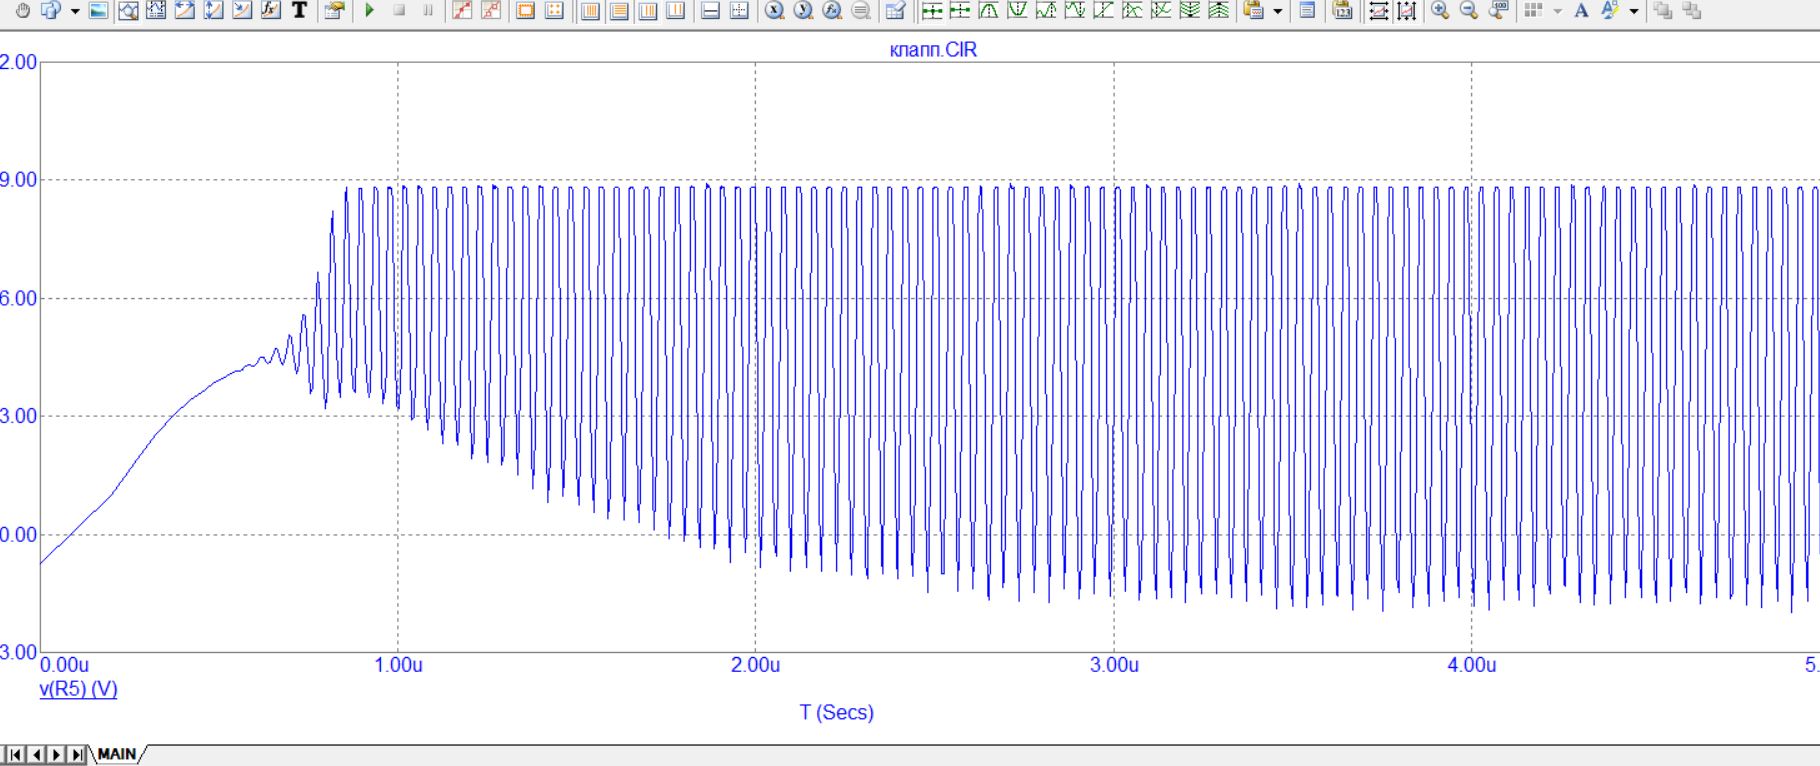Click the first-tab navigation arrow button

click(x=14, y=755)
